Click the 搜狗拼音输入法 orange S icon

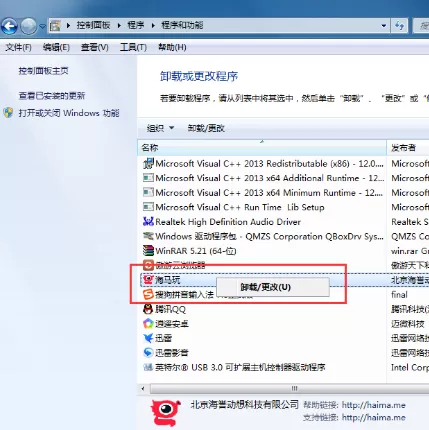pos(148,295)
